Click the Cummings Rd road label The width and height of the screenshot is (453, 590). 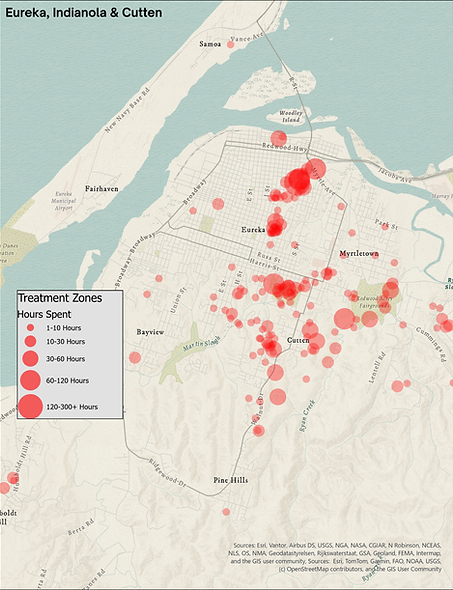[431, 344]
